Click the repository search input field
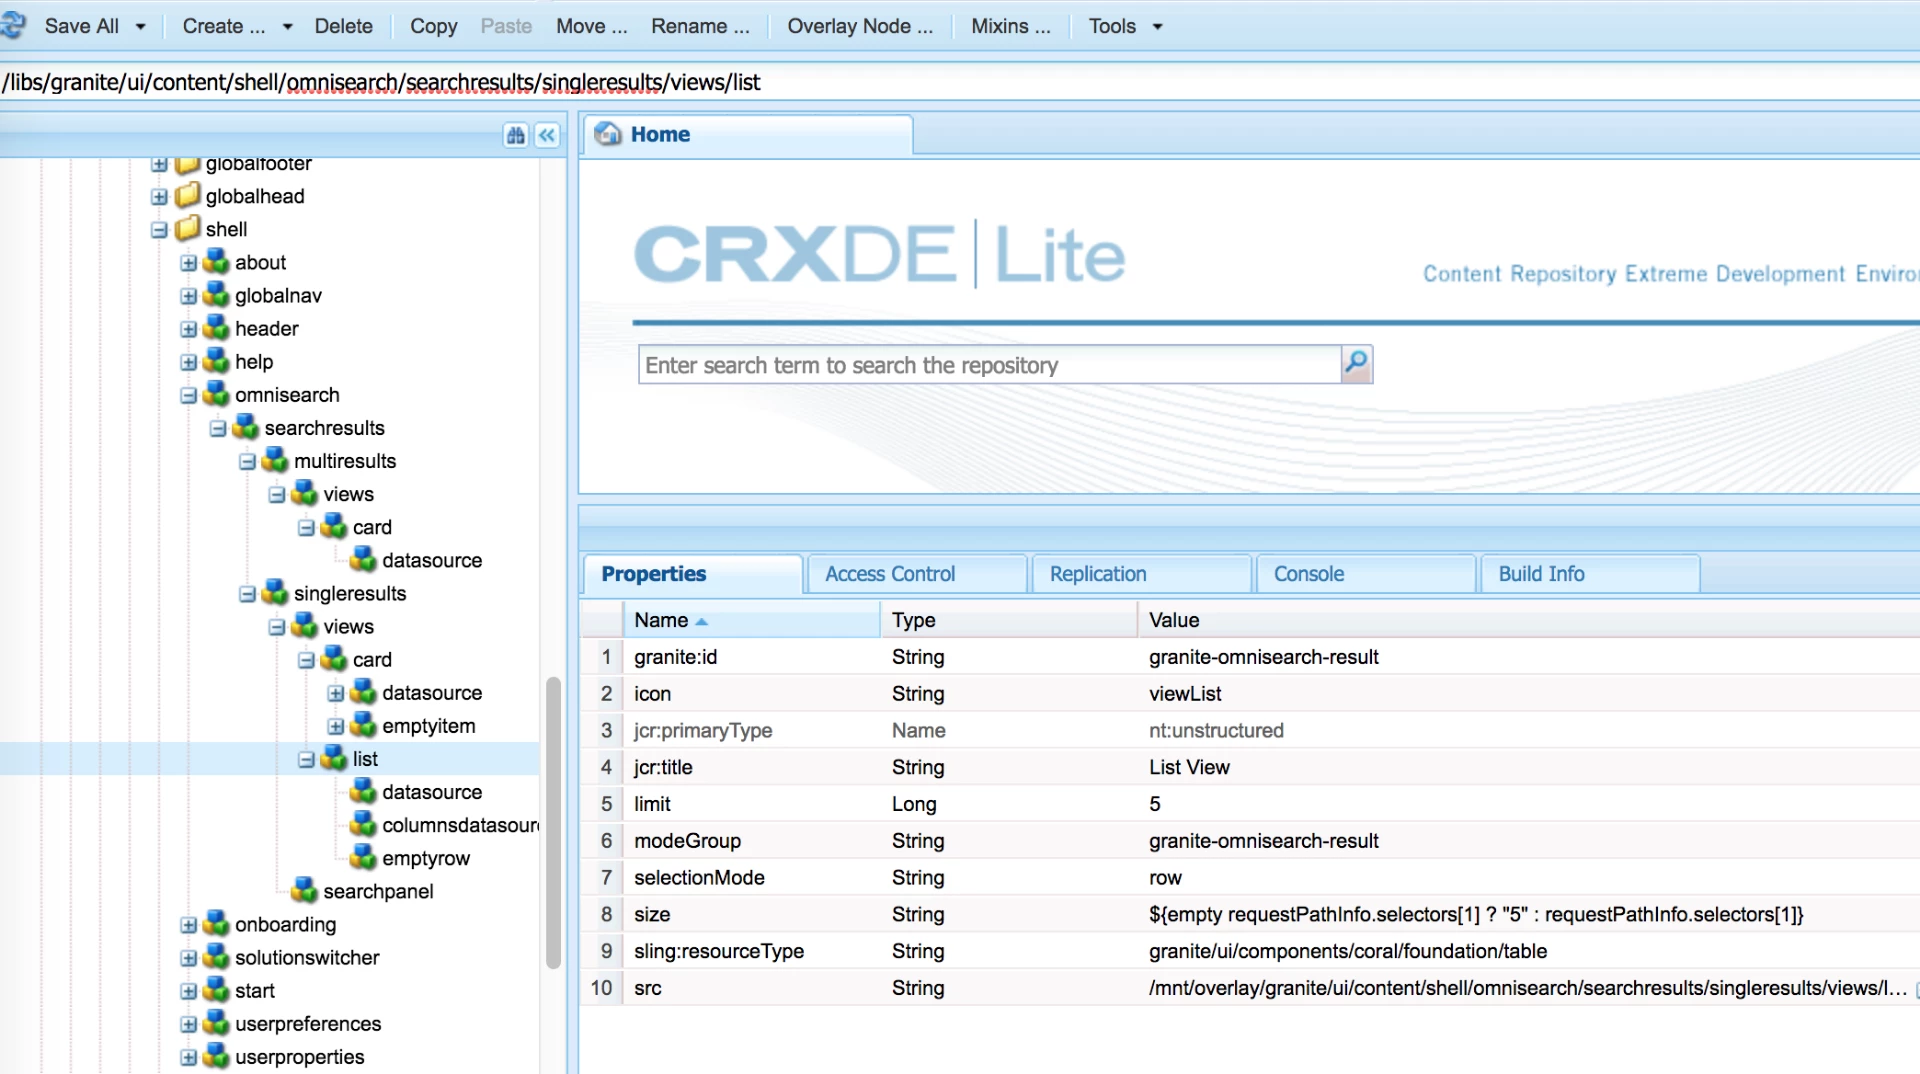 pos(989,365)
